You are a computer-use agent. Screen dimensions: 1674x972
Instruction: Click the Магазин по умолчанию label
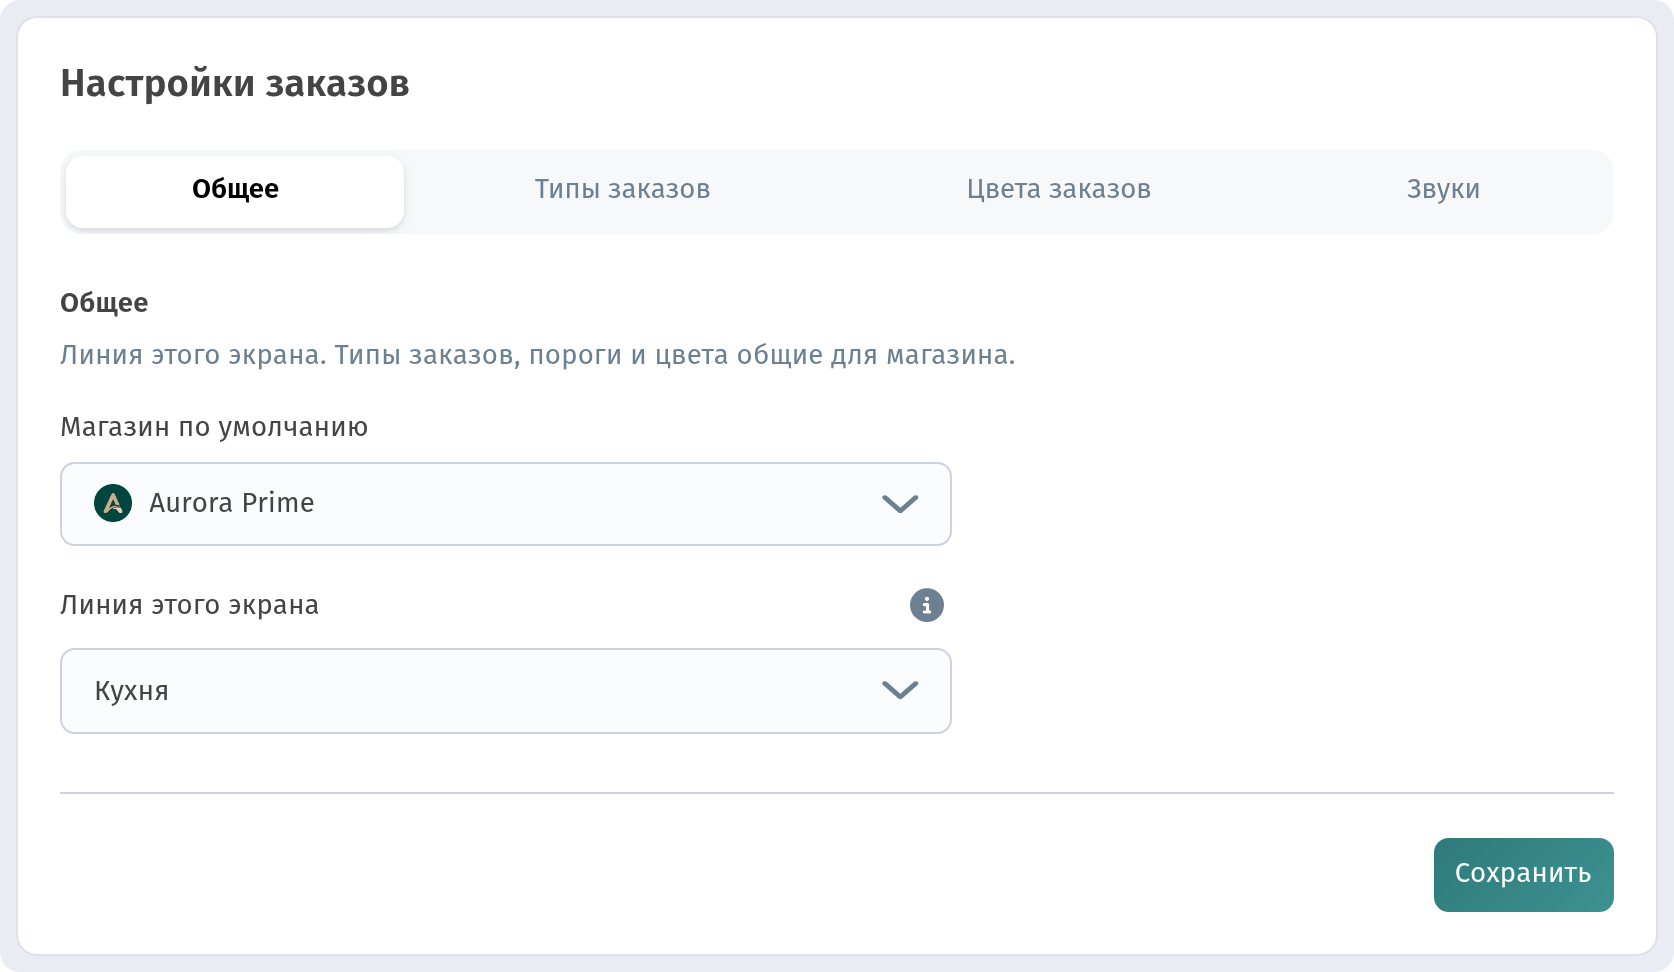click(214, 427)
